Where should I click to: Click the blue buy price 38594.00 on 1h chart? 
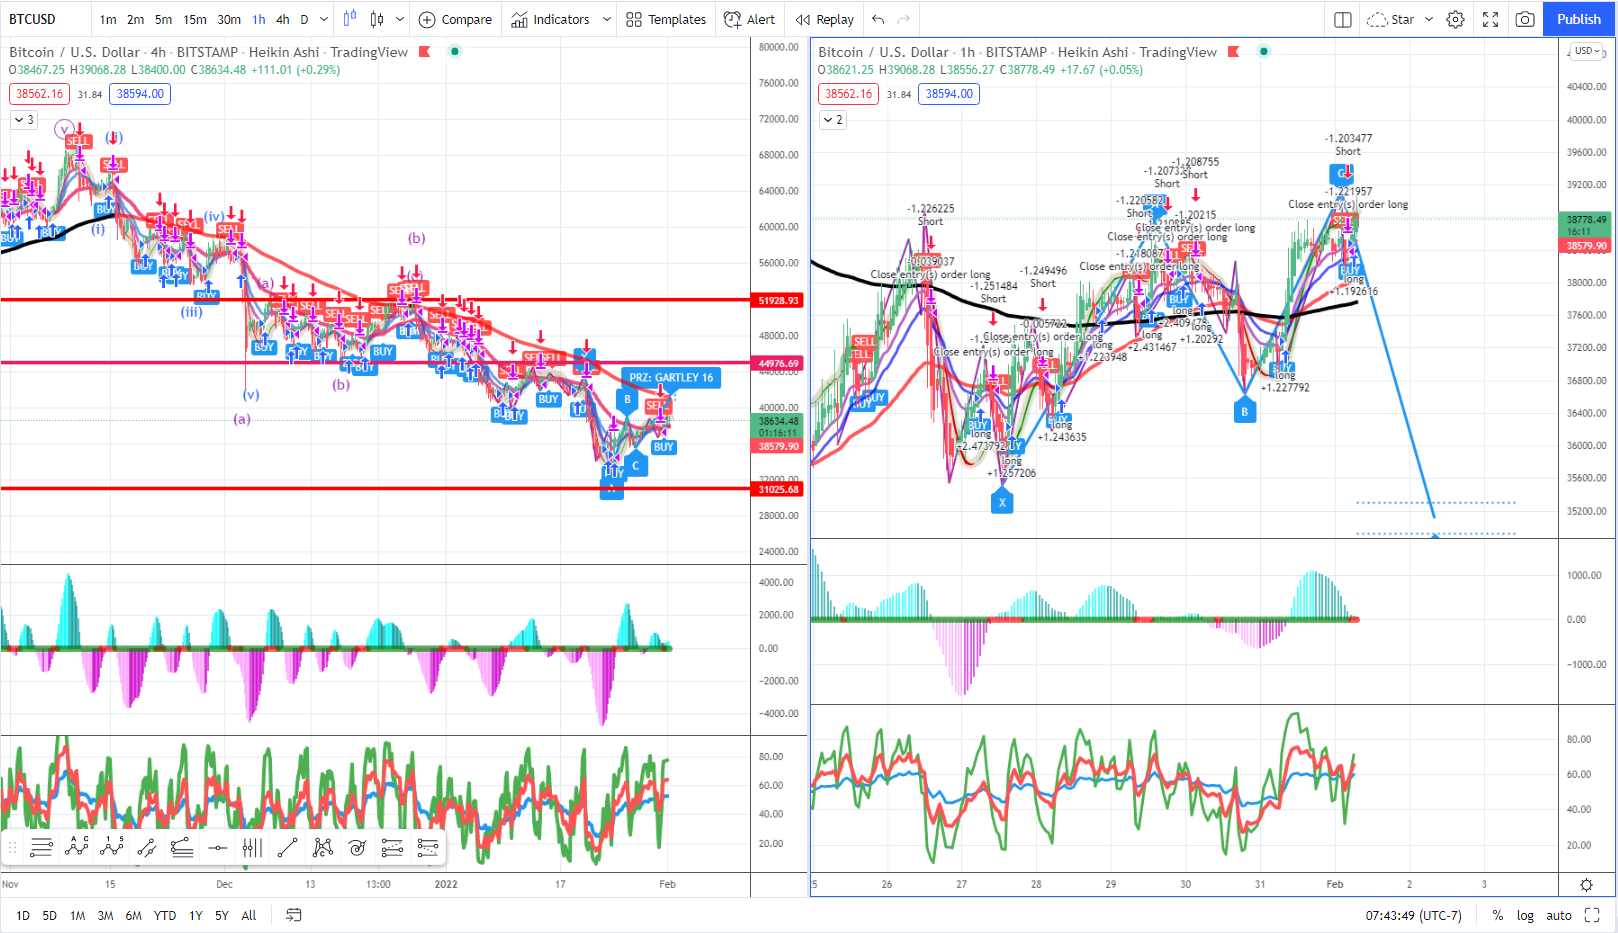(949, 94)
